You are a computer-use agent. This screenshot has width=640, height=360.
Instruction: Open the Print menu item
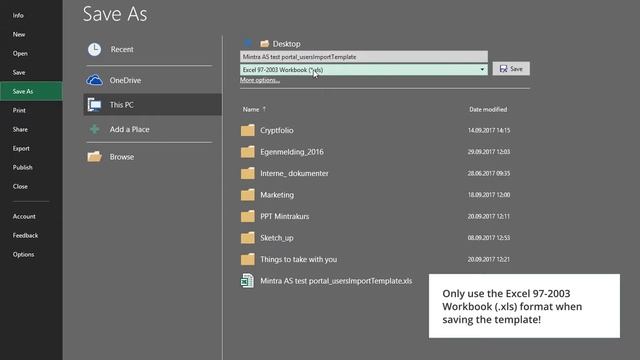19,111
